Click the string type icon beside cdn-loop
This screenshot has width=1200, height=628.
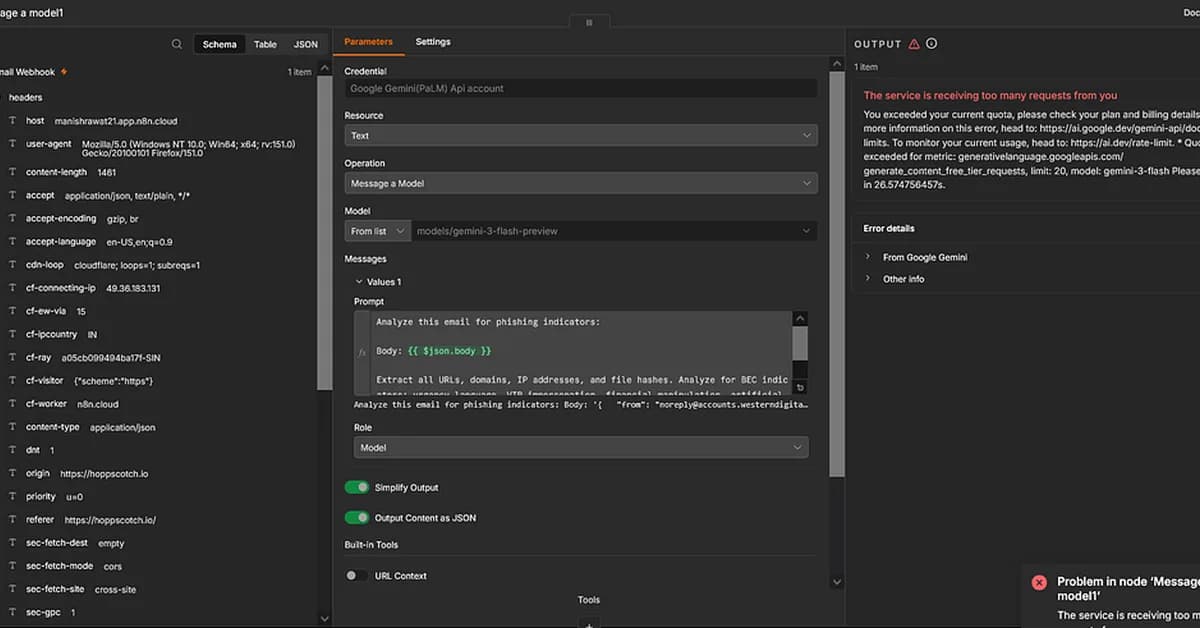(12, 265)
